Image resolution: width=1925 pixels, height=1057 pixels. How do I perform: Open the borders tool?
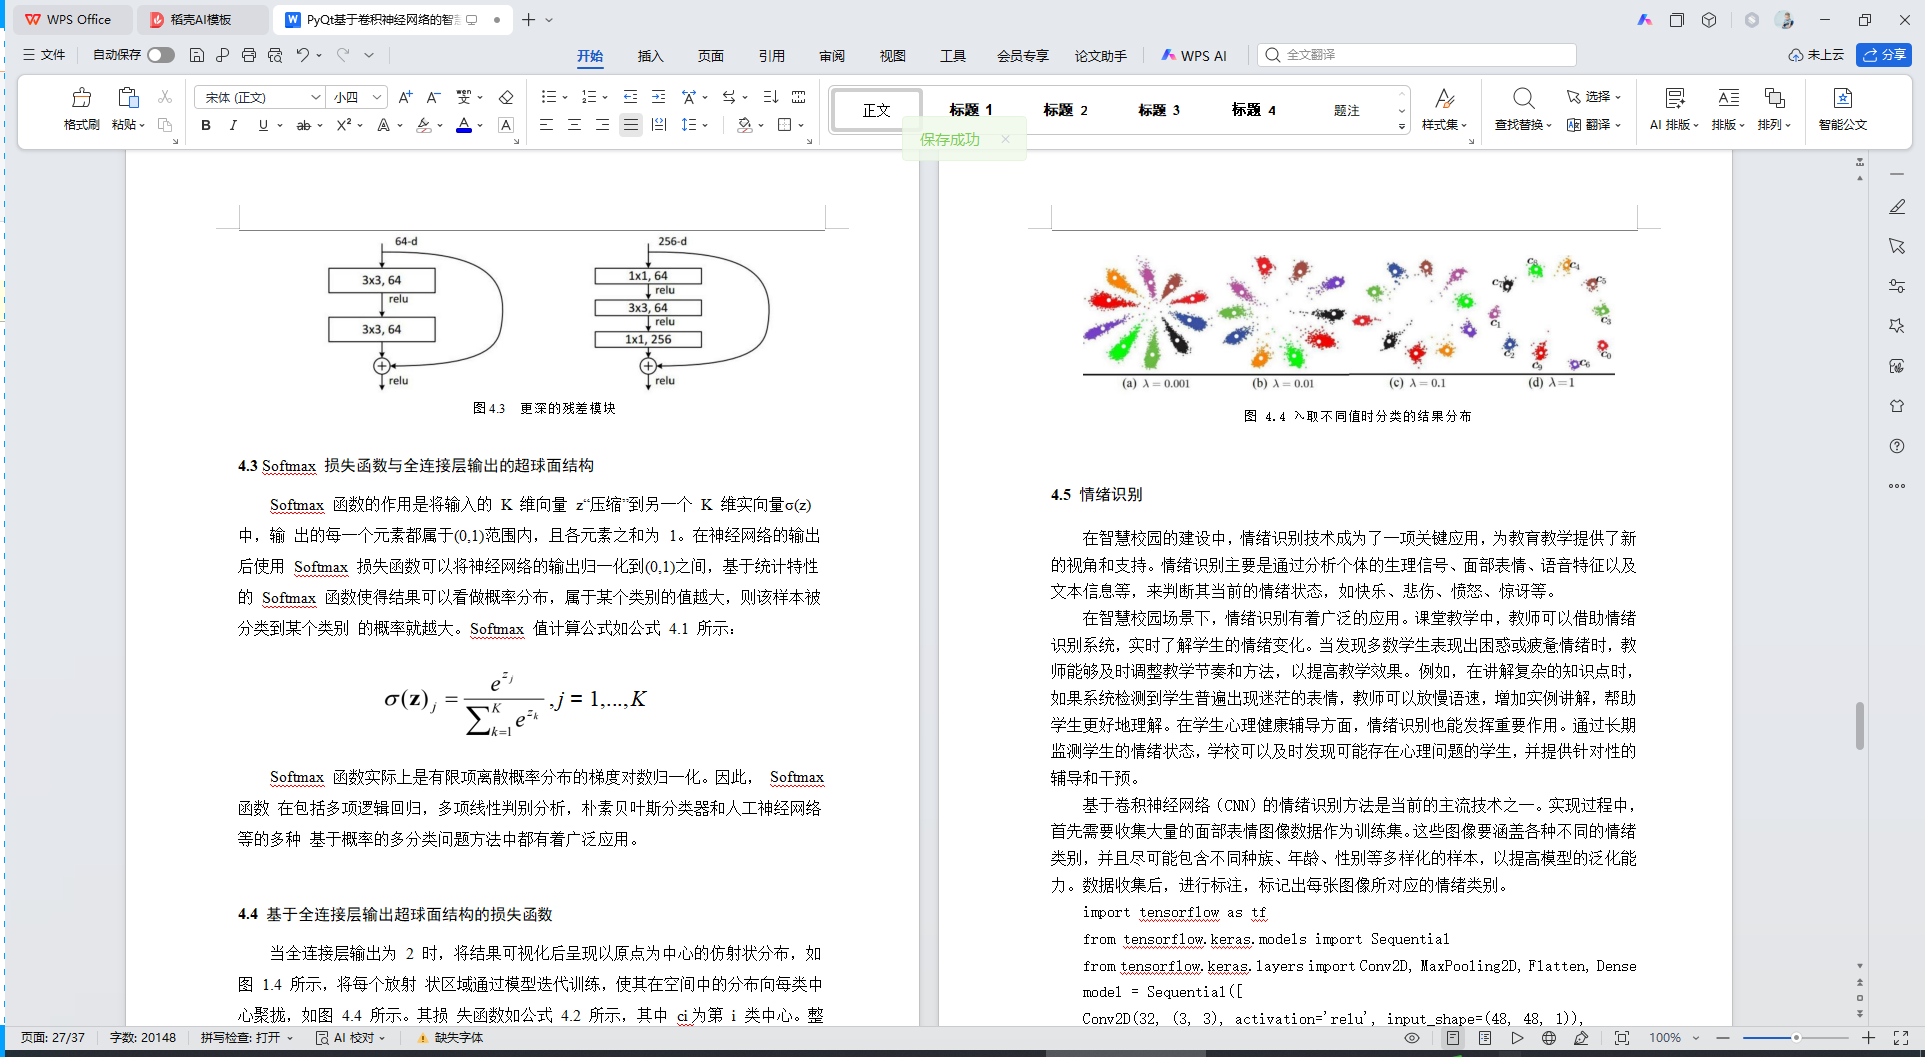[x=785, y=125]
